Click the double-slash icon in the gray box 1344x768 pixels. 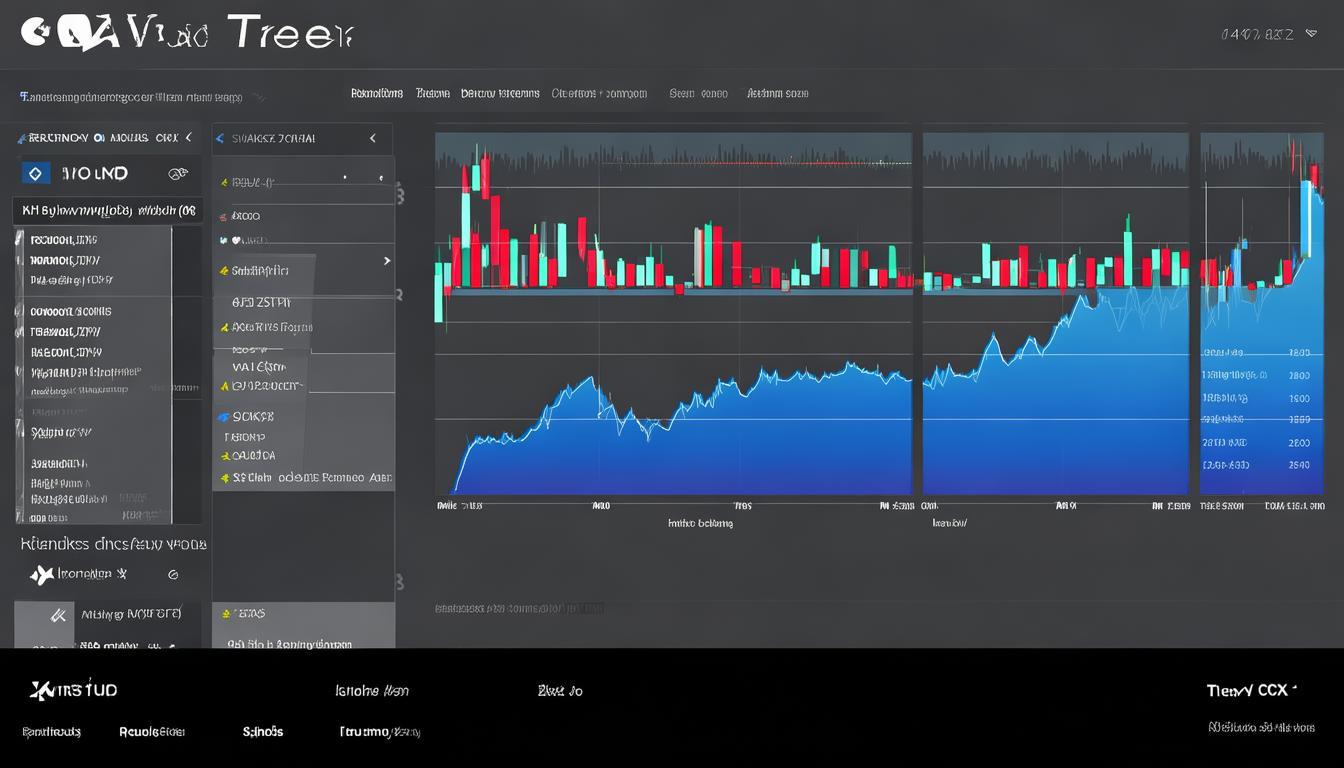click(x=57, y=615)
